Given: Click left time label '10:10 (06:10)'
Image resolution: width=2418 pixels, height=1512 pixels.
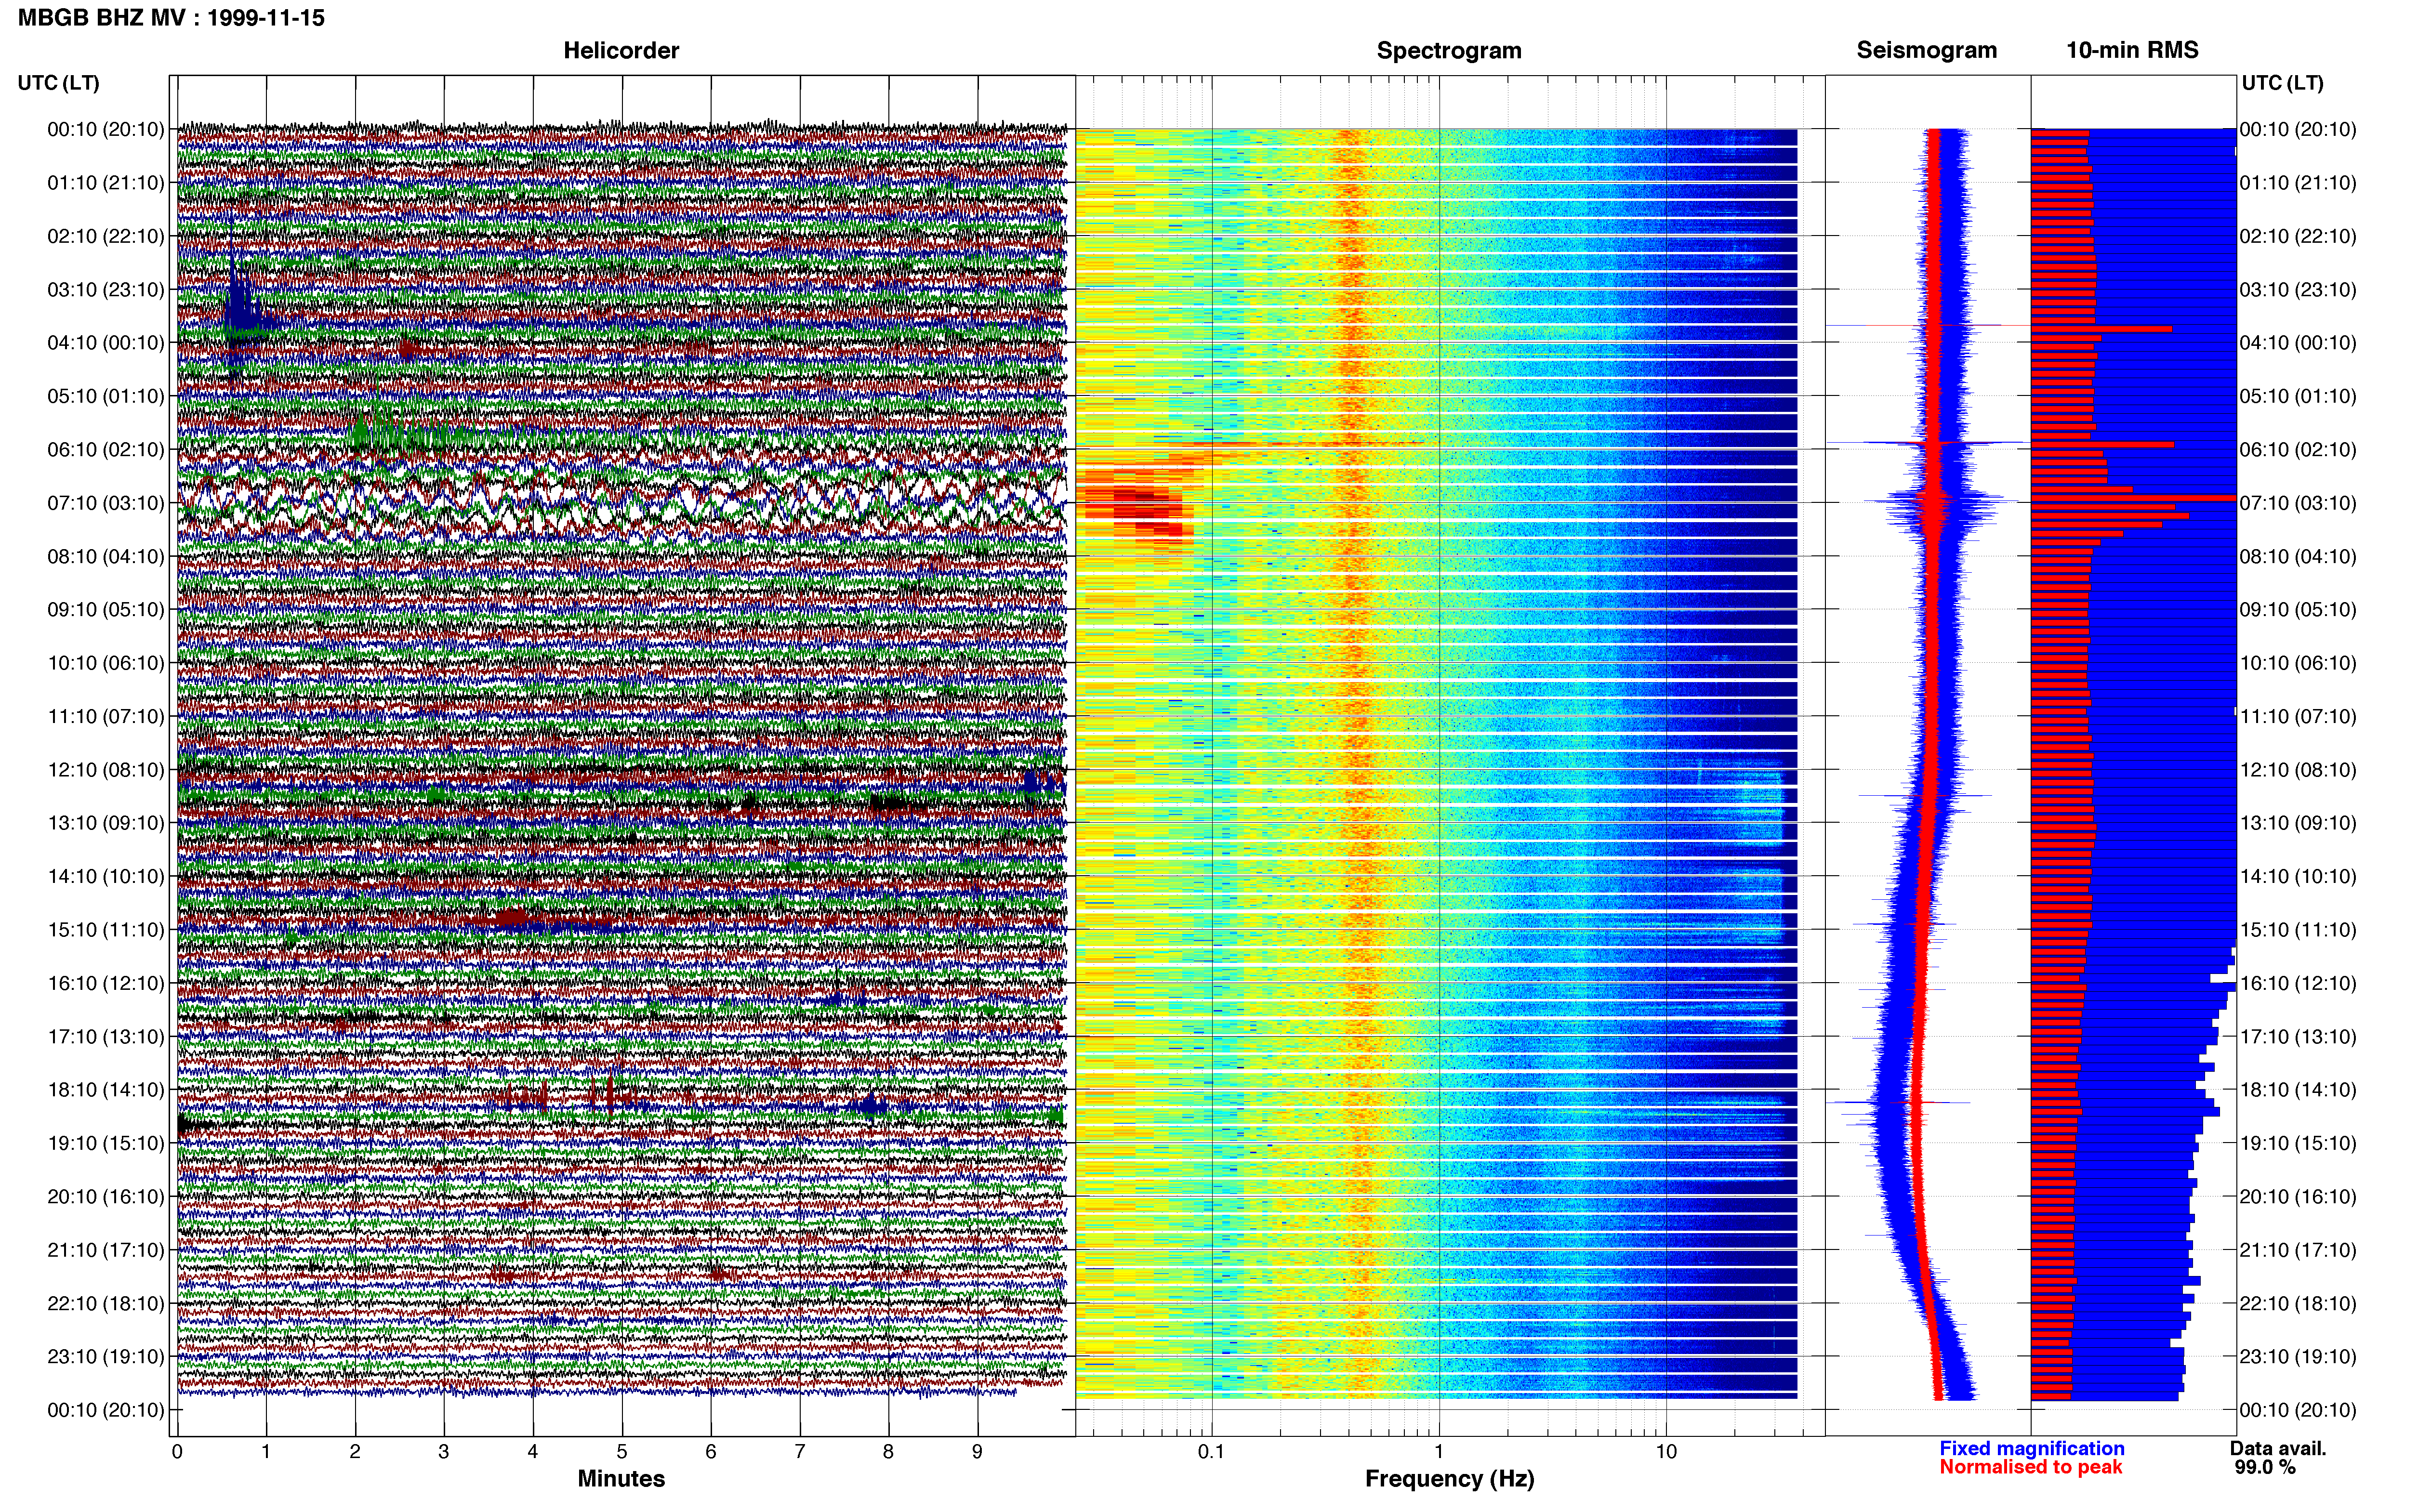Looking at the screenshot, I should point(106,662).
